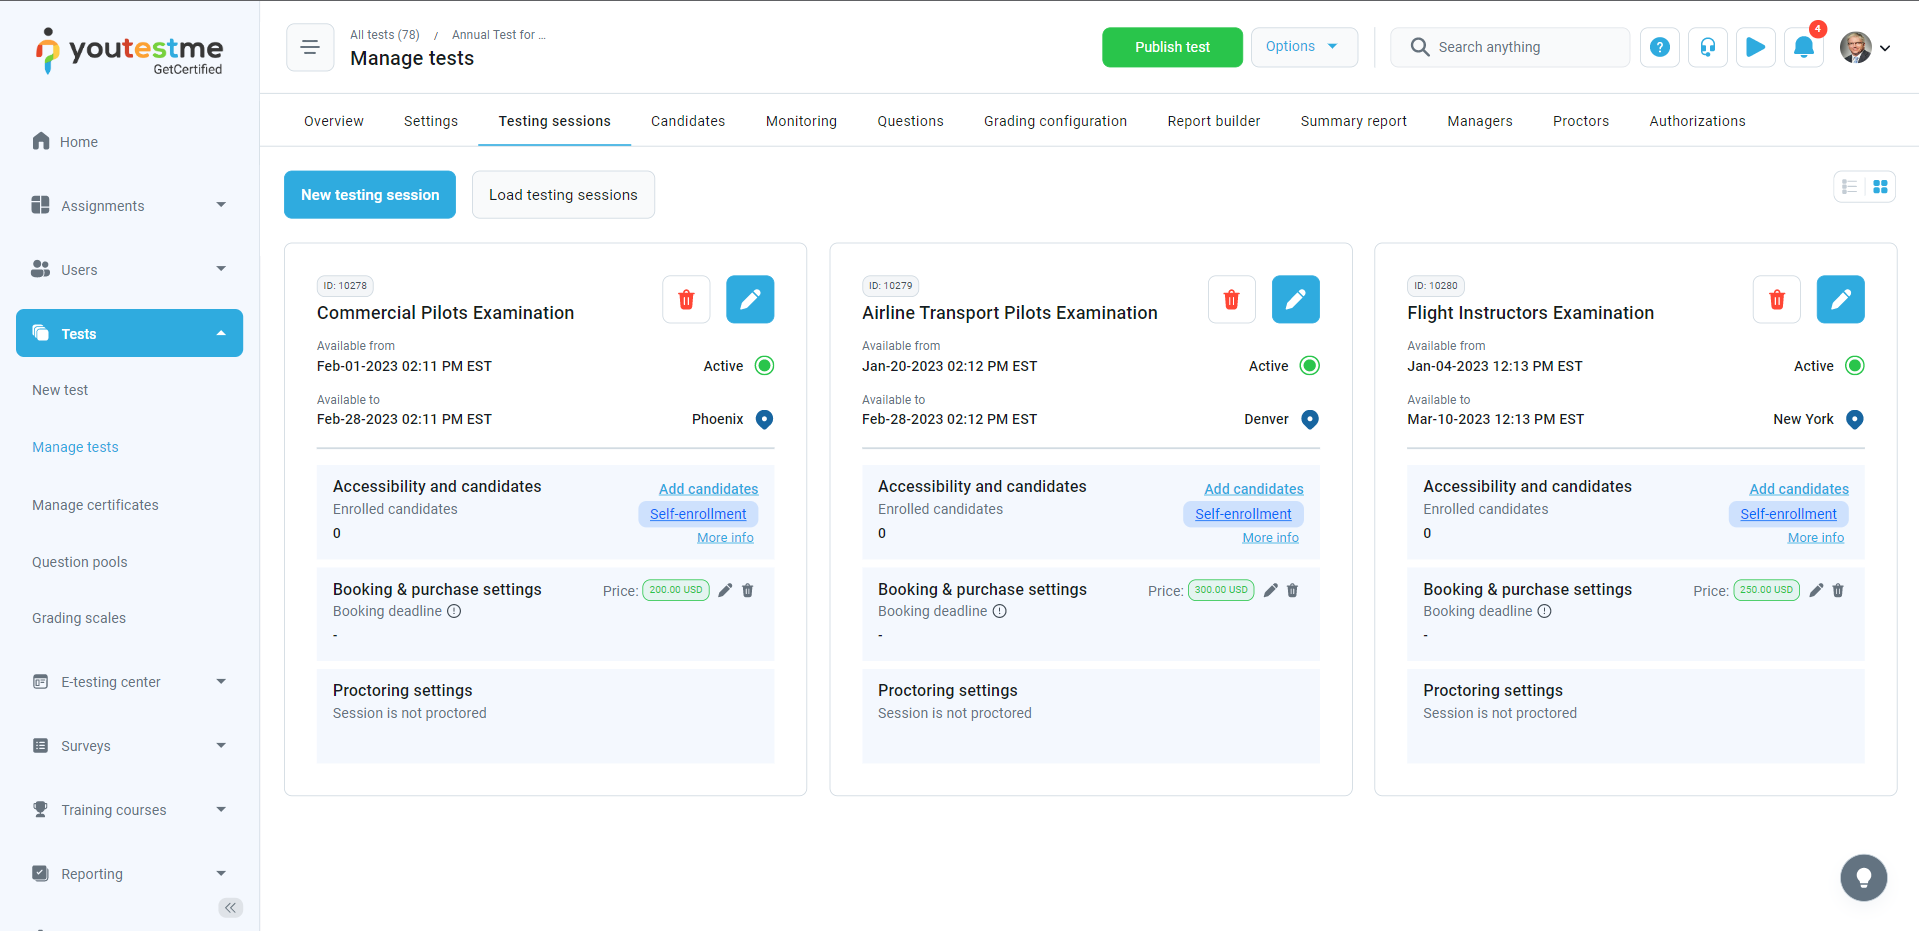Click the Active green status indicator for Phoenix session
Screen dimensions: 1919x931
[x=764, y=366]
